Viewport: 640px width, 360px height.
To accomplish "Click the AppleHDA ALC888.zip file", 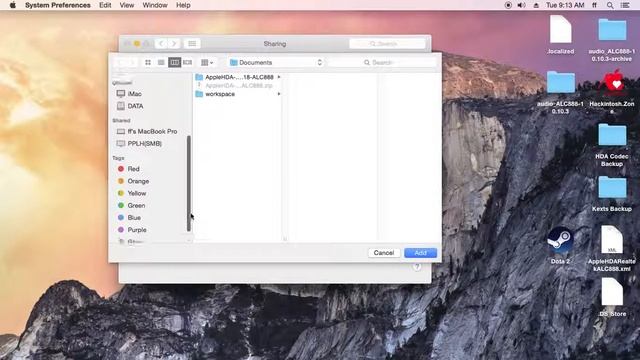I will pos(238,85).
